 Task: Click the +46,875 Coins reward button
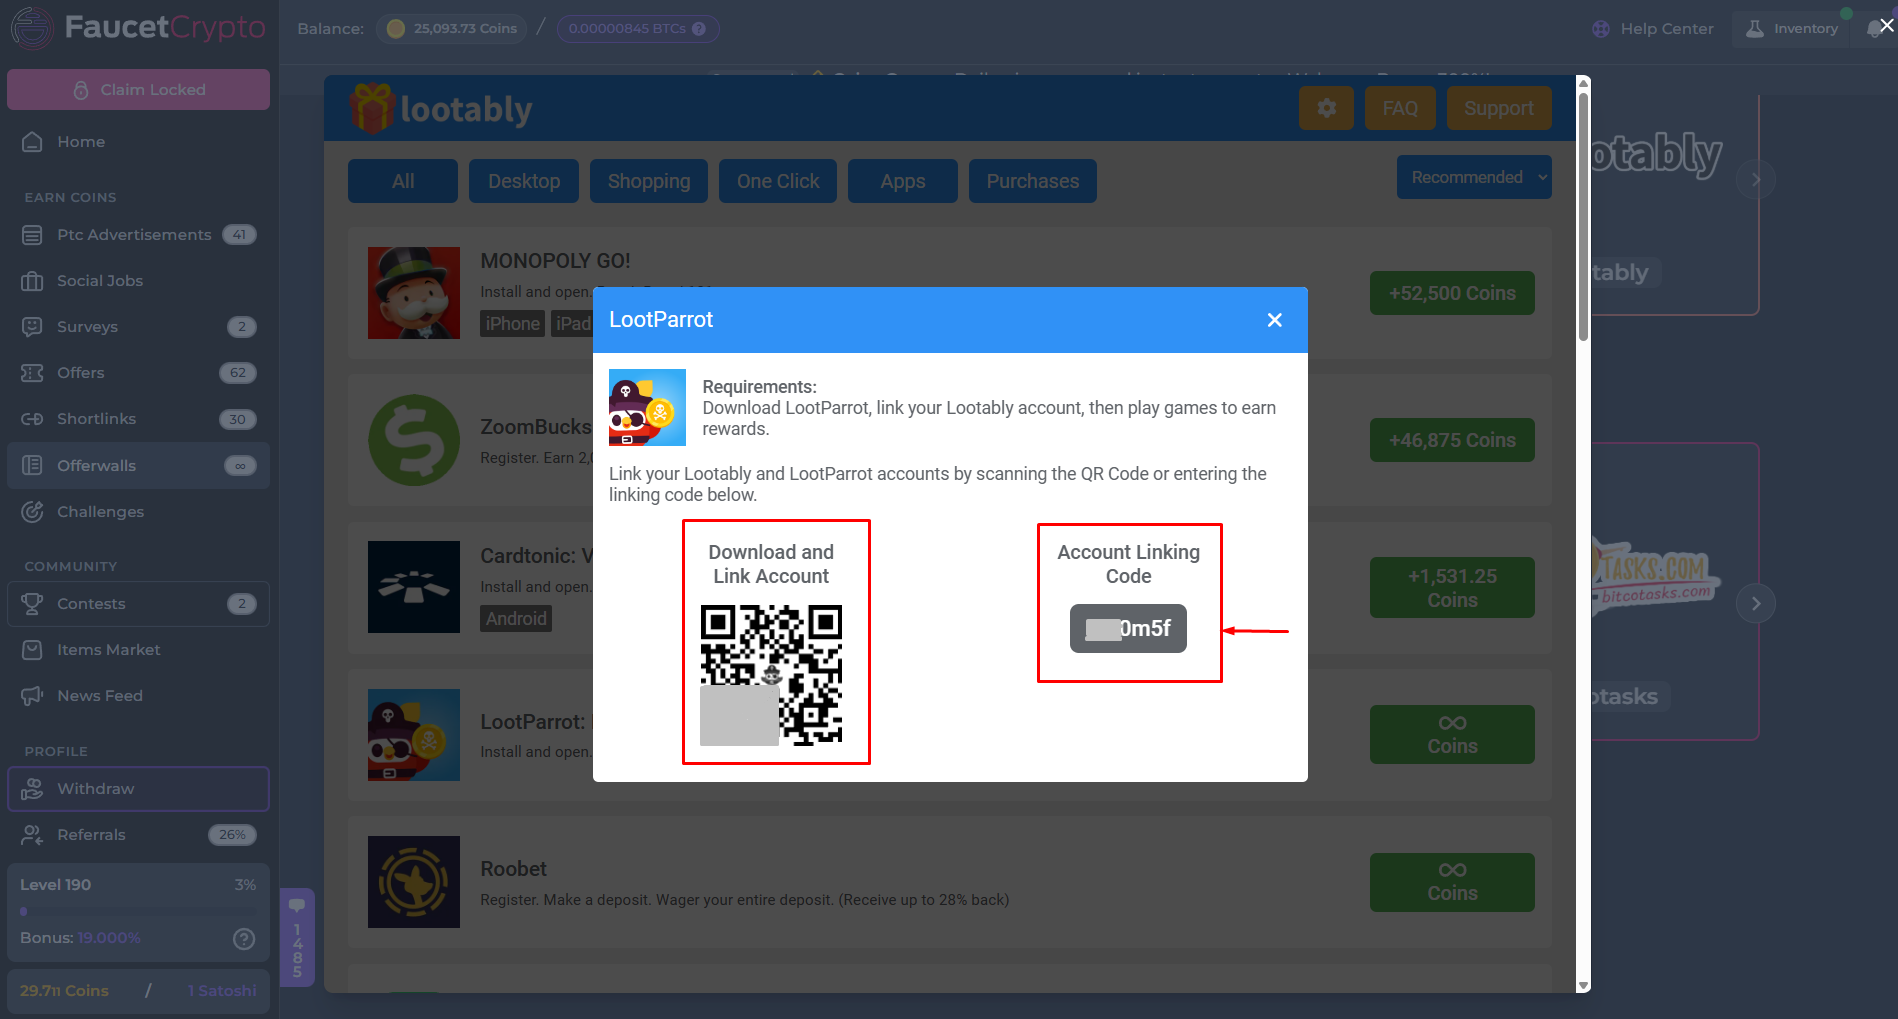click(x=1452, y=440)
